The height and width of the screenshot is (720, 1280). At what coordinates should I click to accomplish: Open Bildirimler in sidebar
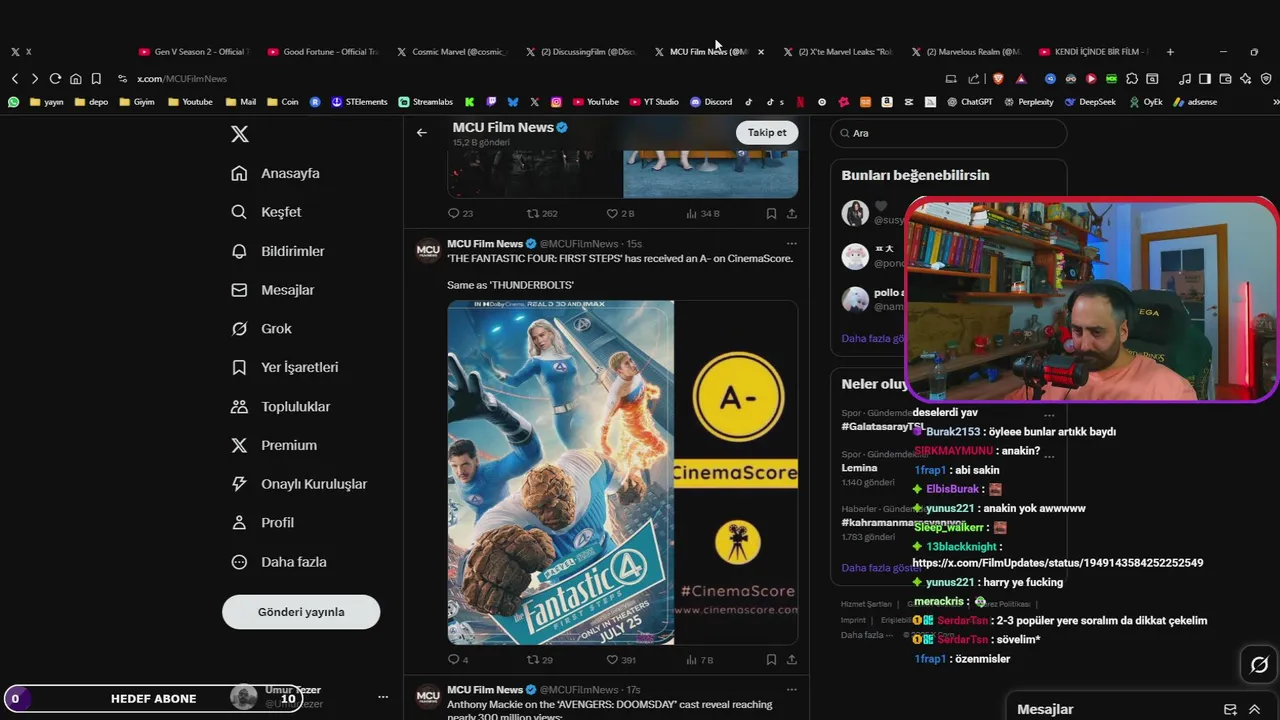277,251
